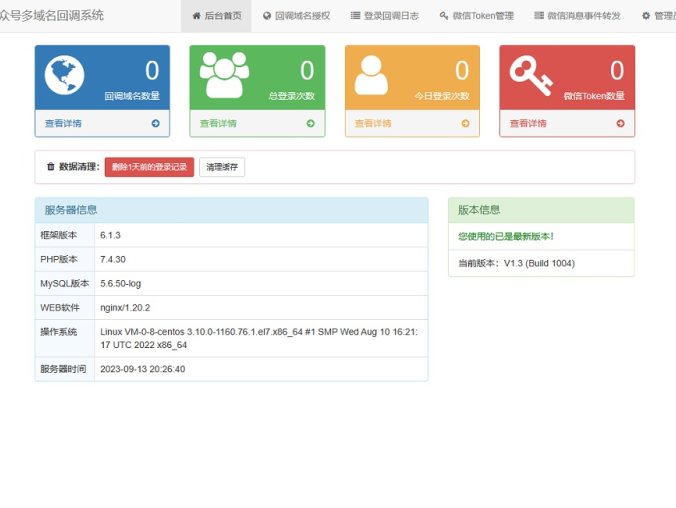
Task: Click the 操作系统 Linux version text
Action: click(x=259, y=339)
